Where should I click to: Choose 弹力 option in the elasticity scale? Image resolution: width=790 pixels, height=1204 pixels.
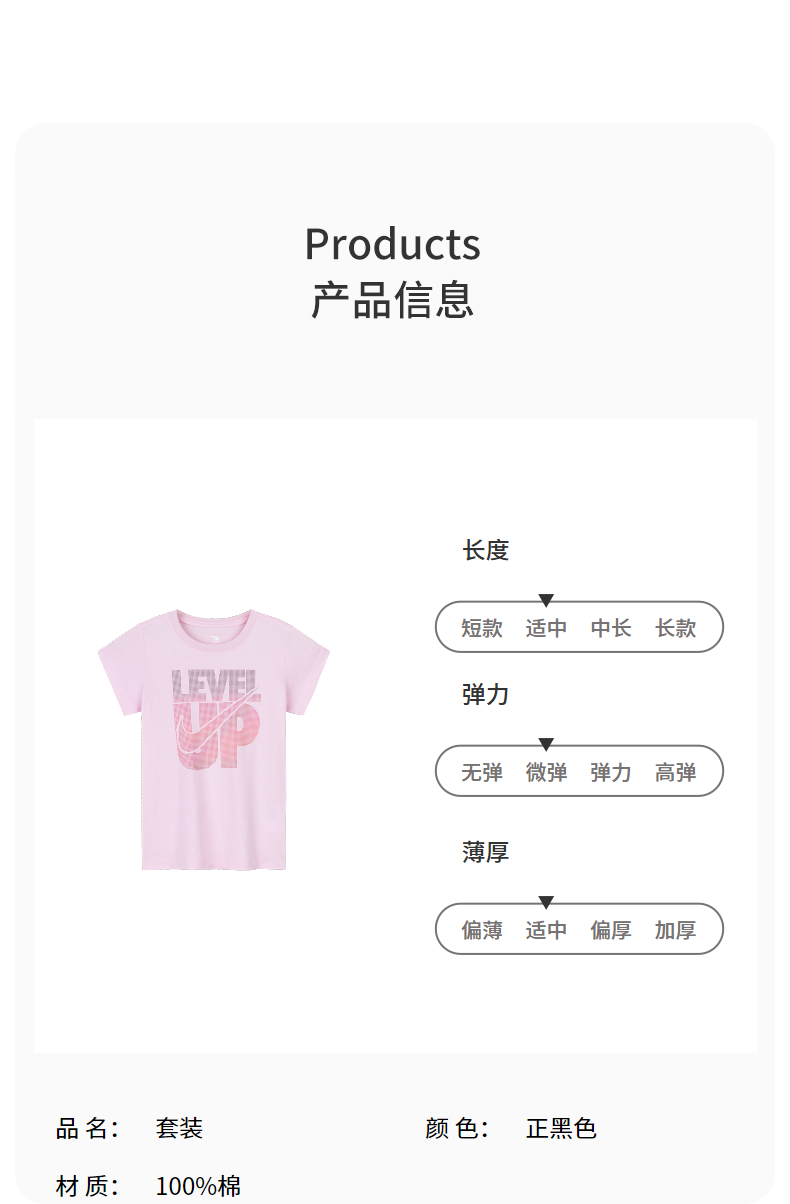611,772
